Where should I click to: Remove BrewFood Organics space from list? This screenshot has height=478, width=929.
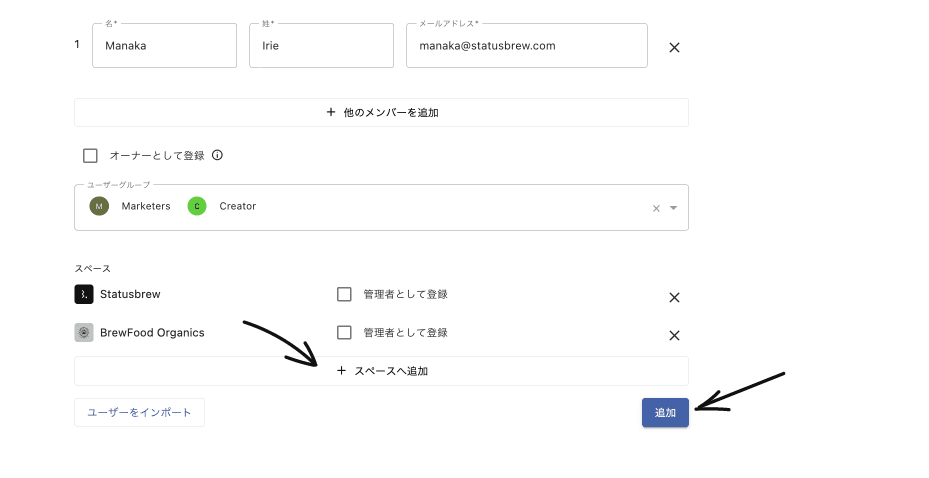674,335
